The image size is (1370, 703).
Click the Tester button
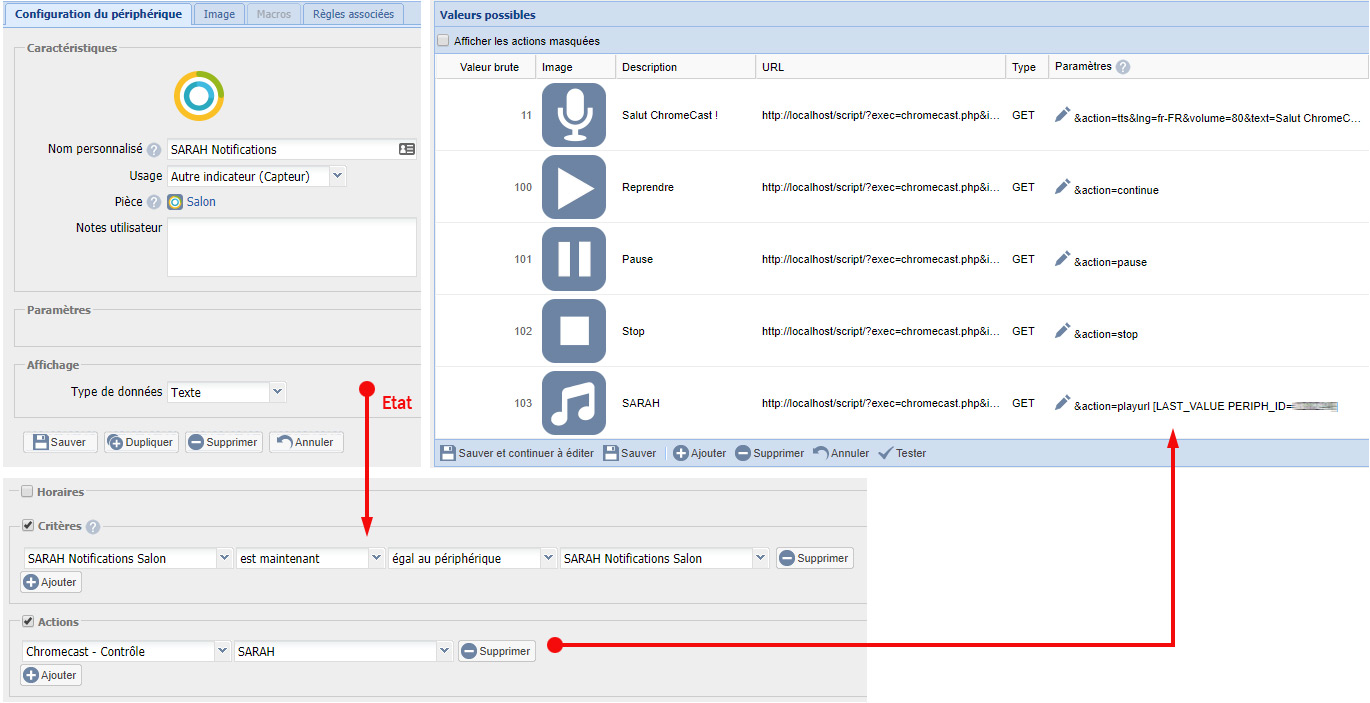(x=902, y=453)
